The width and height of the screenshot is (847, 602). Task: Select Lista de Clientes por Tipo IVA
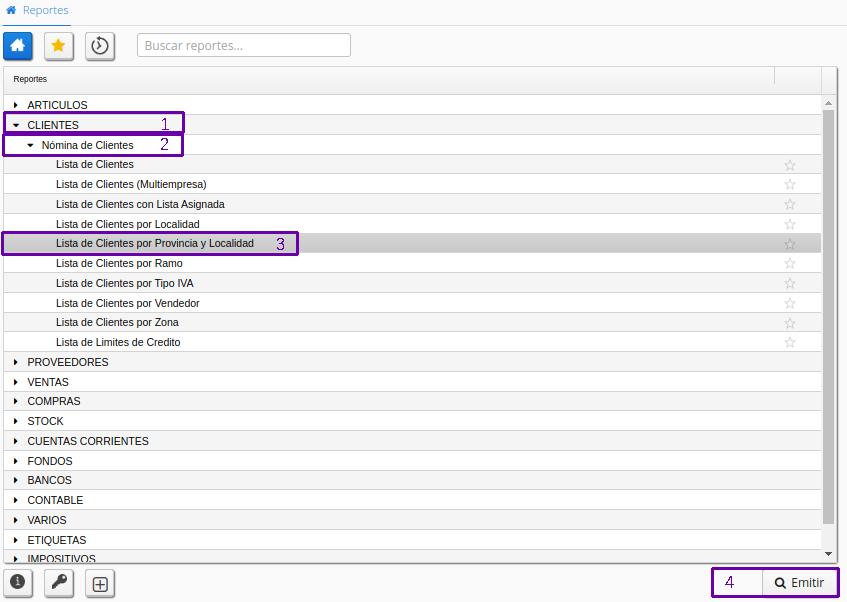point(412,283)
